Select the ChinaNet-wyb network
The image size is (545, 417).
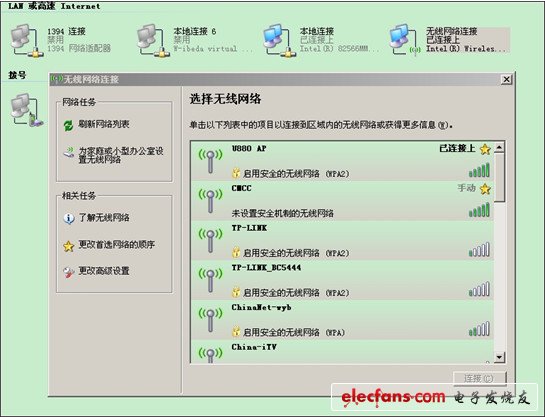tap(342, 320)
